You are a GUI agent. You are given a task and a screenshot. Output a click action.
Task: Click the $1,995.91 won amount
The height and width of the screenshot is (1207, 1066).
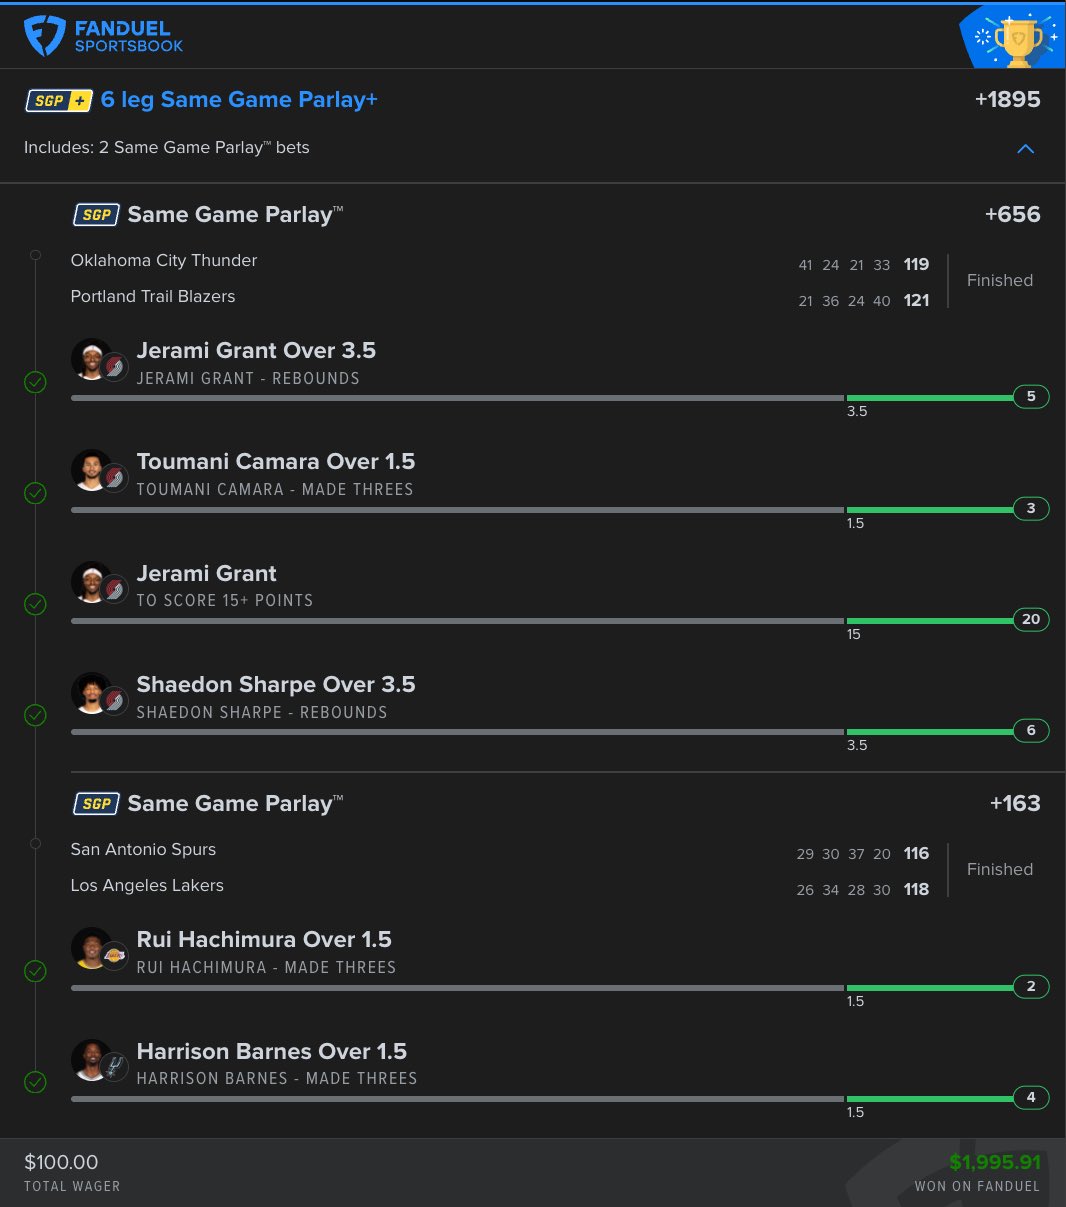tap(994, 1162)
